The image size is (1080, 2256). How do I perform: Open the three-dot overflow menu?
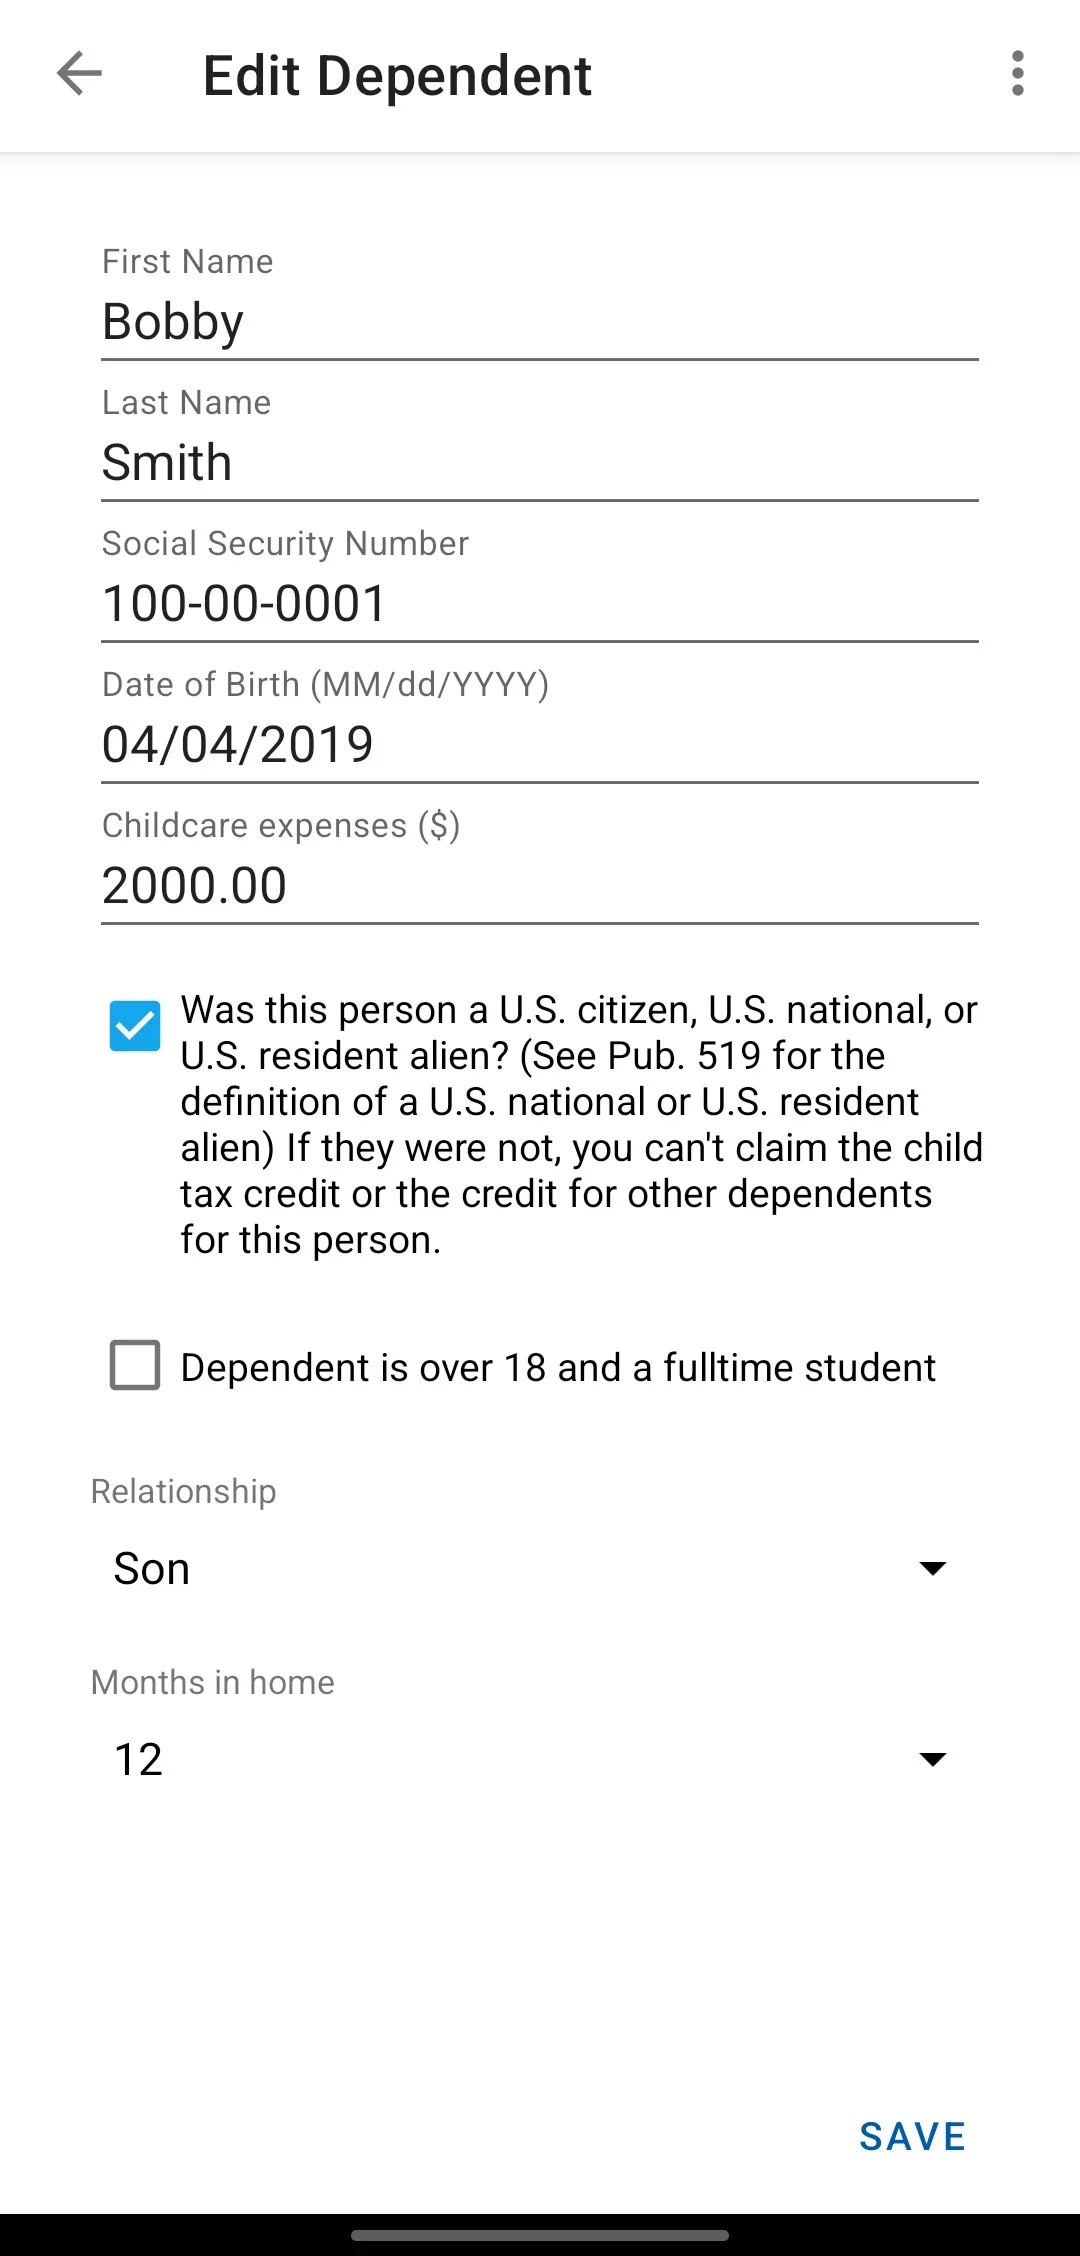[1017, 74]
